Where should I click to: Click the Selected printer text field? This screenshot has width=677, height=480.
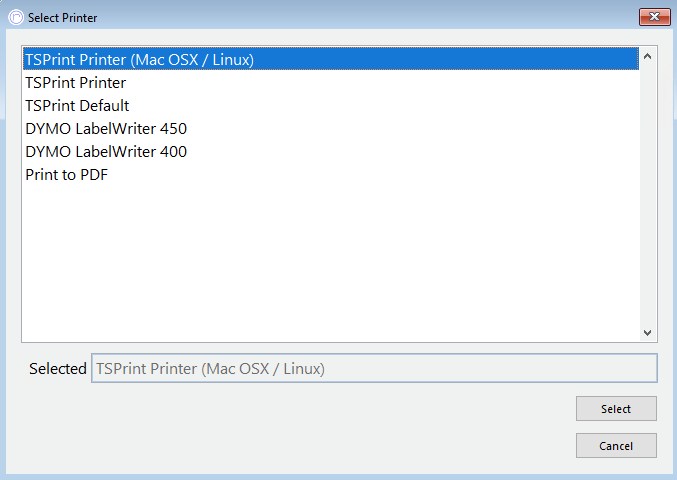coord(374,368)
